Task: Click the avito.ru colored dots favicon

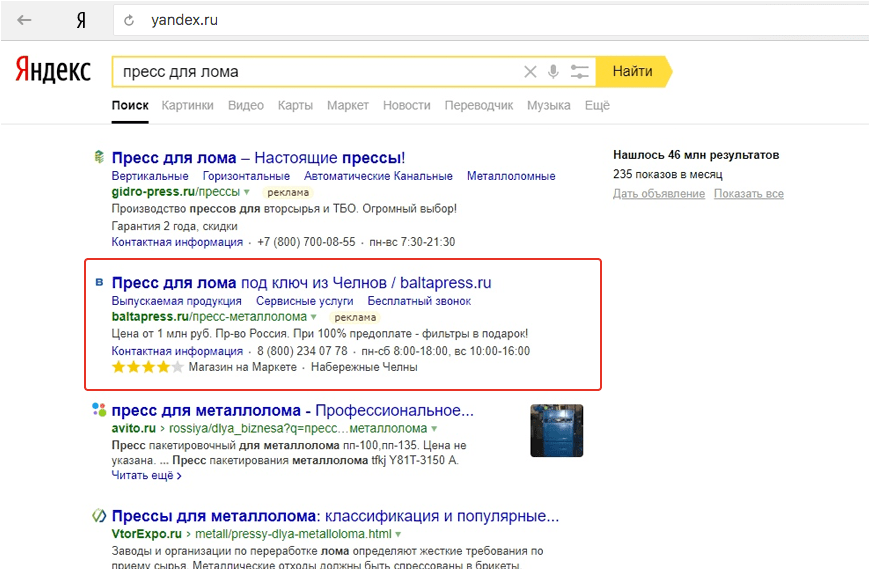Action: click(98, 410)
